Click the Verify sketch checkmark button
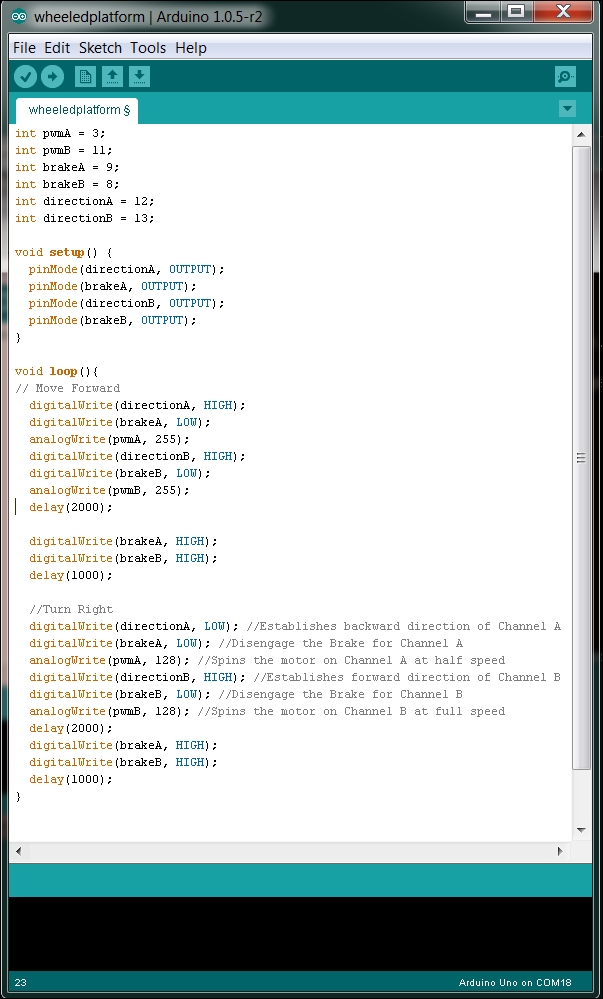 [x=26, y=77]
